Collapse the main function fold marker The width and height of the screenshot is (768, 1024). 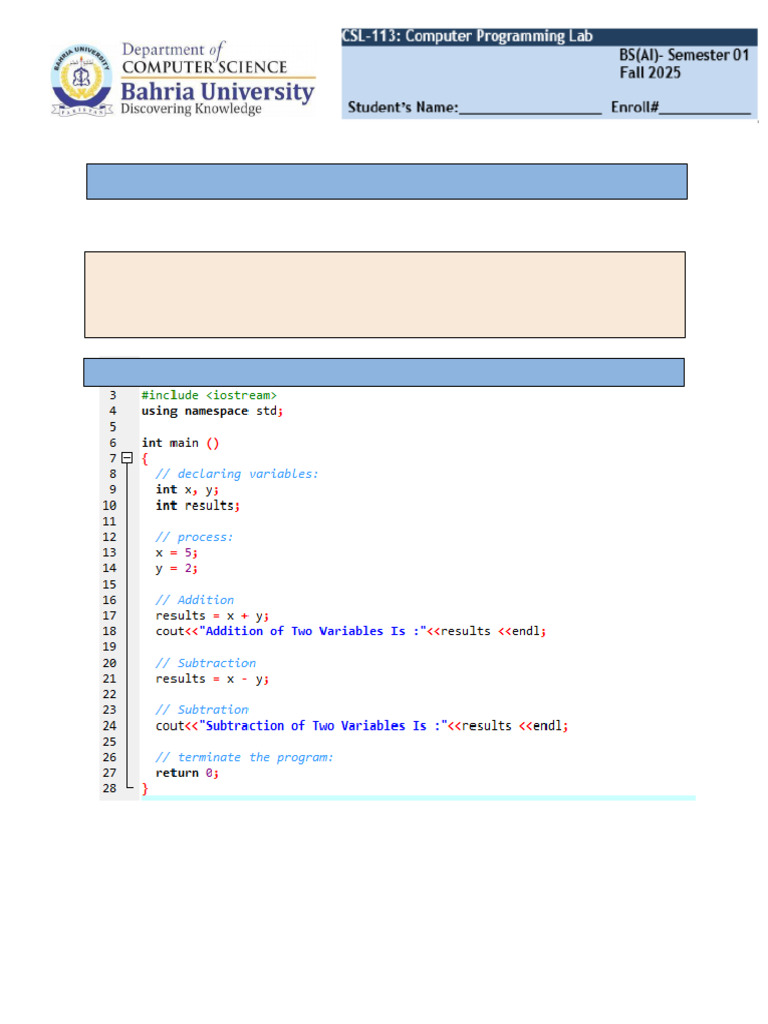pyautogui.click(x=127, y=458)
